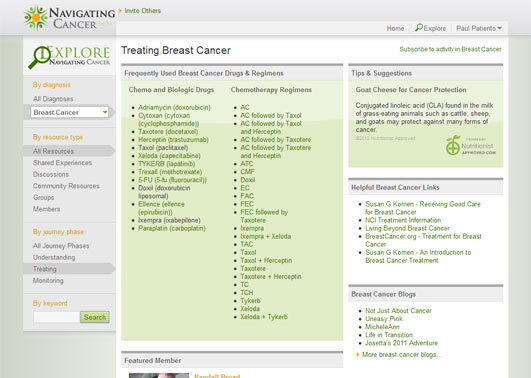The width and height of the screenshot is (531, 378).
Task: Select All Journey Phases
Action: tap(61, 246)
